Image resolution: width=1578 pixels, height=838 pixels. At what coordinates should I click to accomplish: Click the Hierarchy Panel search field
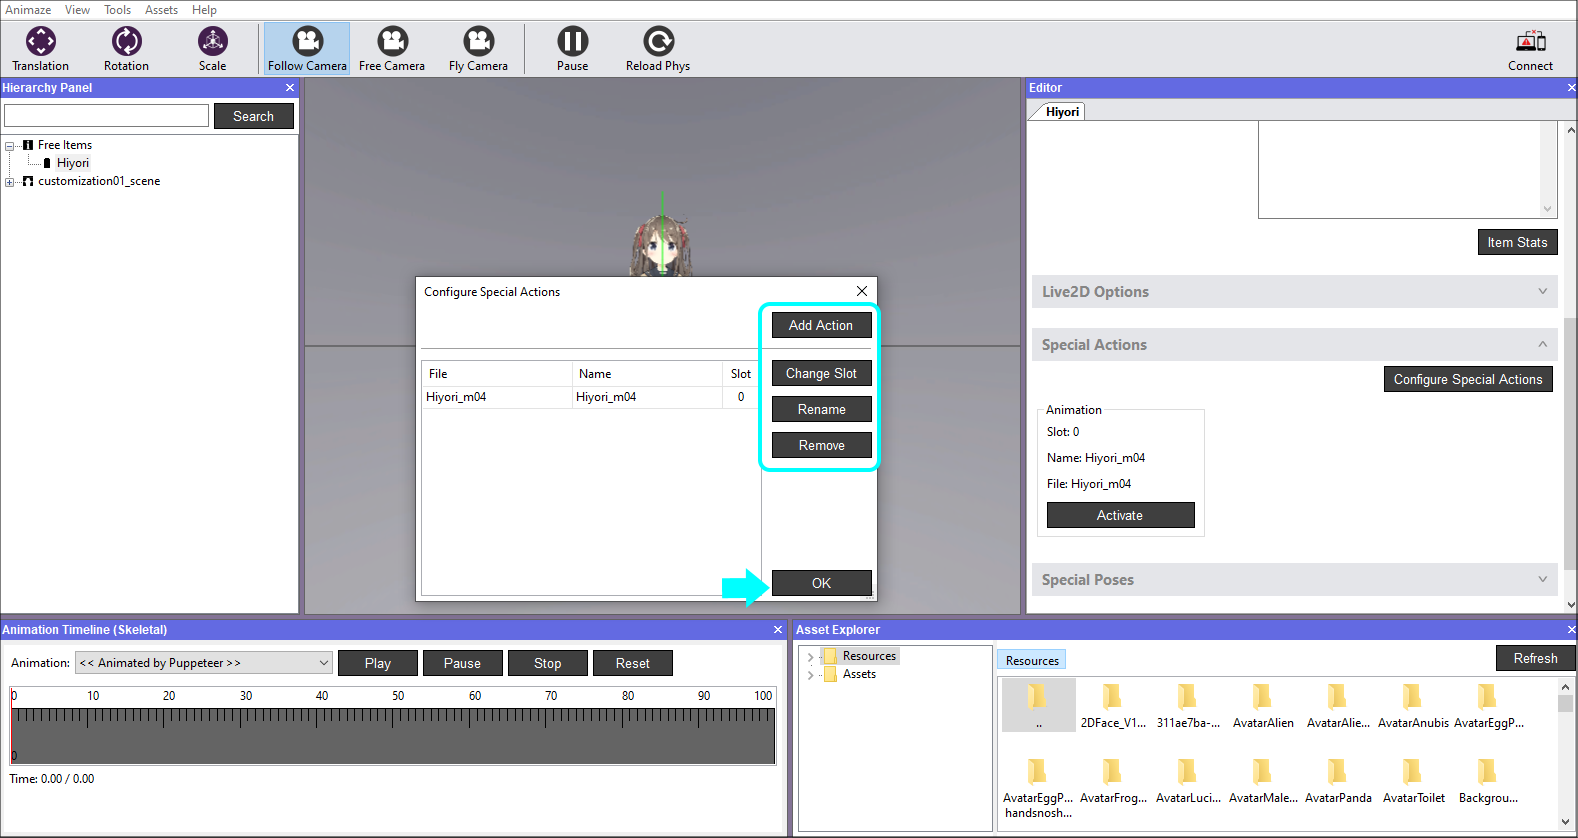click(107, 116)
